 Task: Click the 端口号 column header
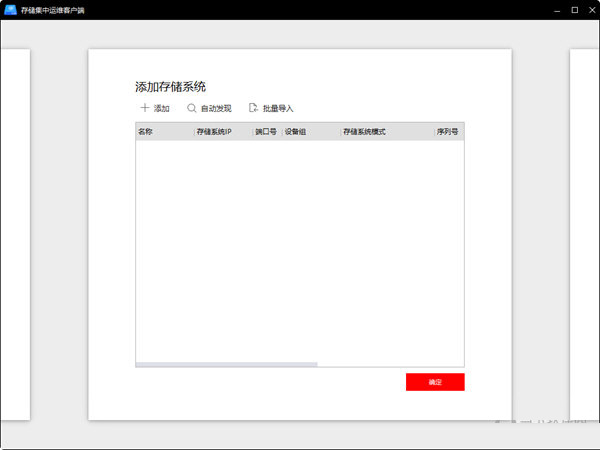pyautogui.click(x=266, y=132)
